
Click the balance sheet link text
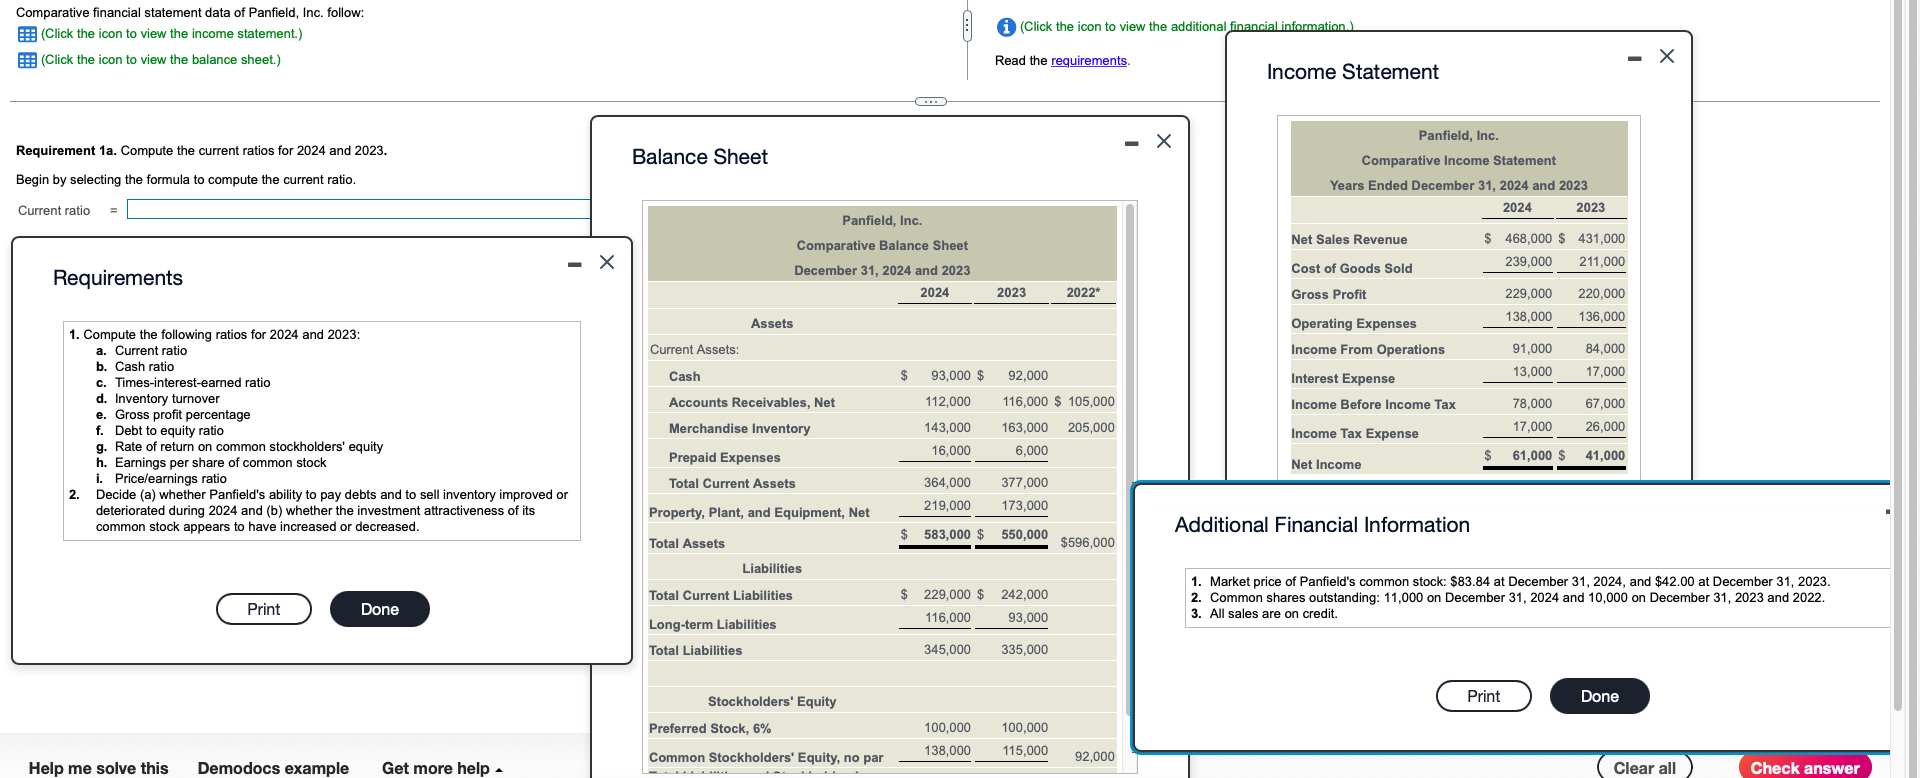click(161, 60)
